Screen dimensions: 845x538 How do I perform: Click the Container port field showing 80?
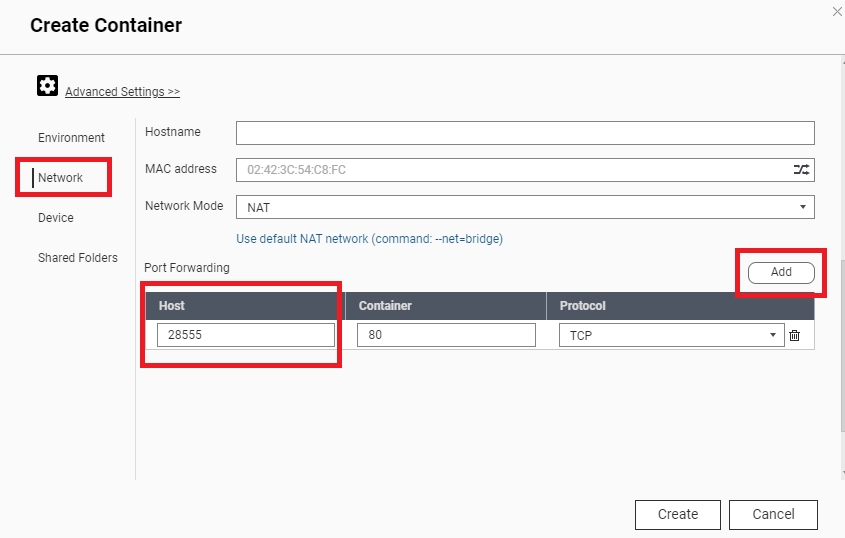coord(445,336)
